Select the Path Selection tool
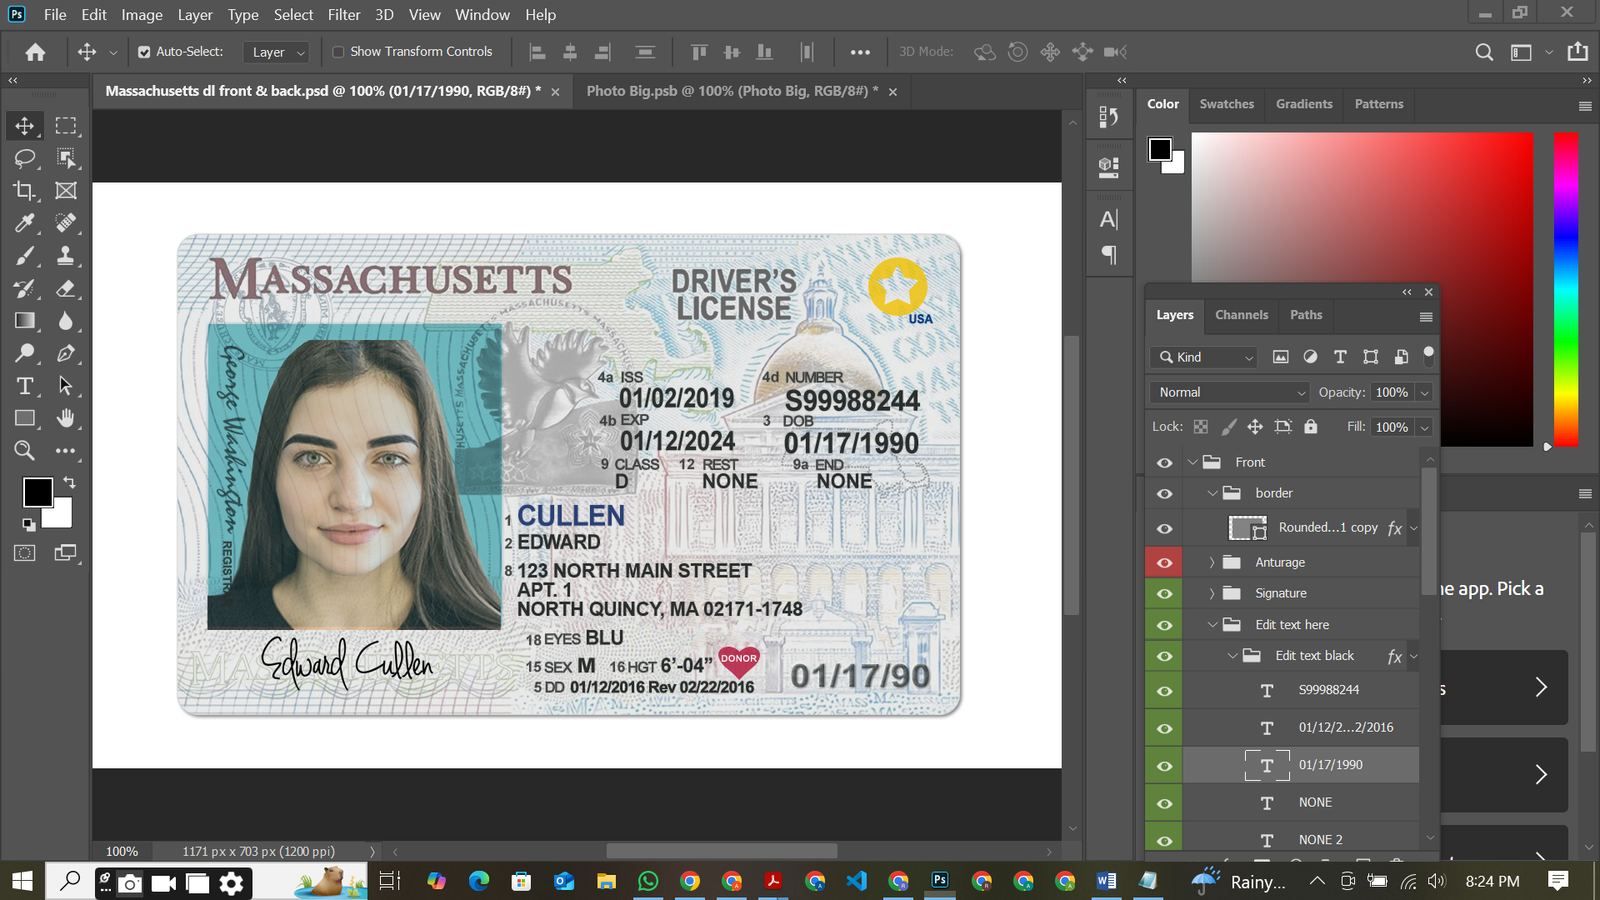This screenshot has height=900, width=1600. click(x=66, y=386)
